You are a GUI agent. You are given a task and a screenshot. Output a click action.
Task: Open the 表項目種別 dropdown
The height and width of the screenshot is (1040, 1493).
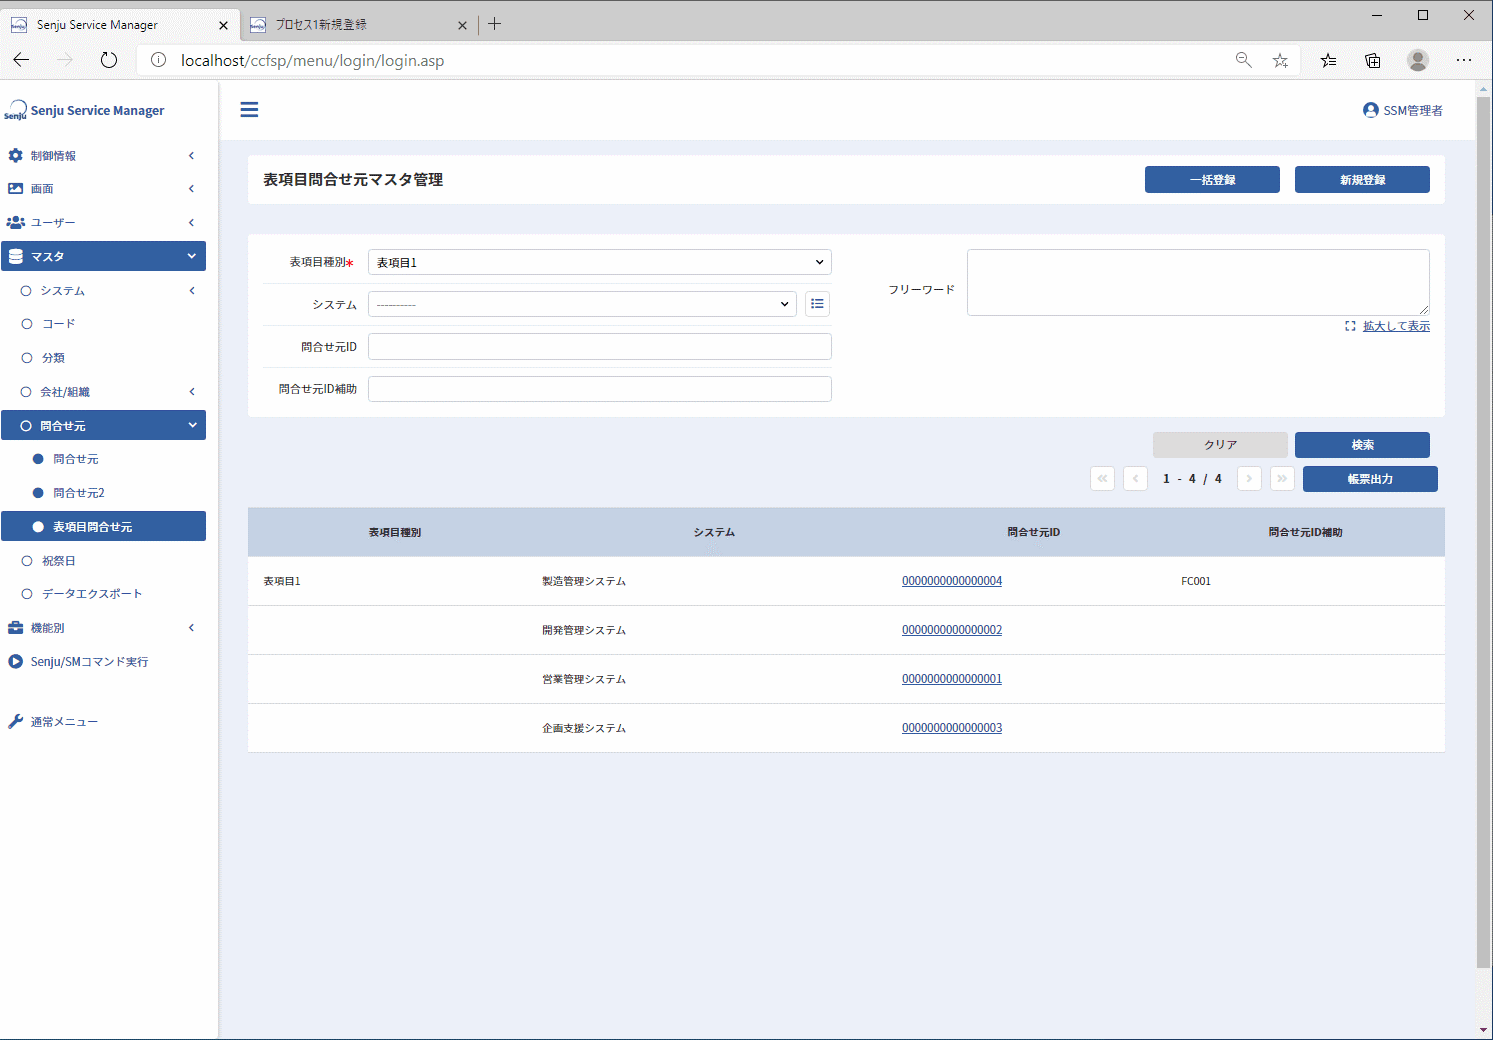tap(600, 262)
